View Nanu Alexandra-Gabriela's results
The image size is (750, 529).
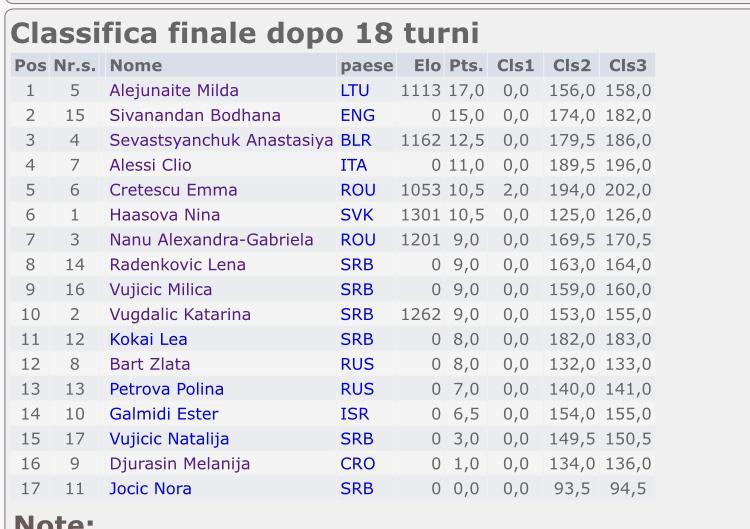(212, 240)
